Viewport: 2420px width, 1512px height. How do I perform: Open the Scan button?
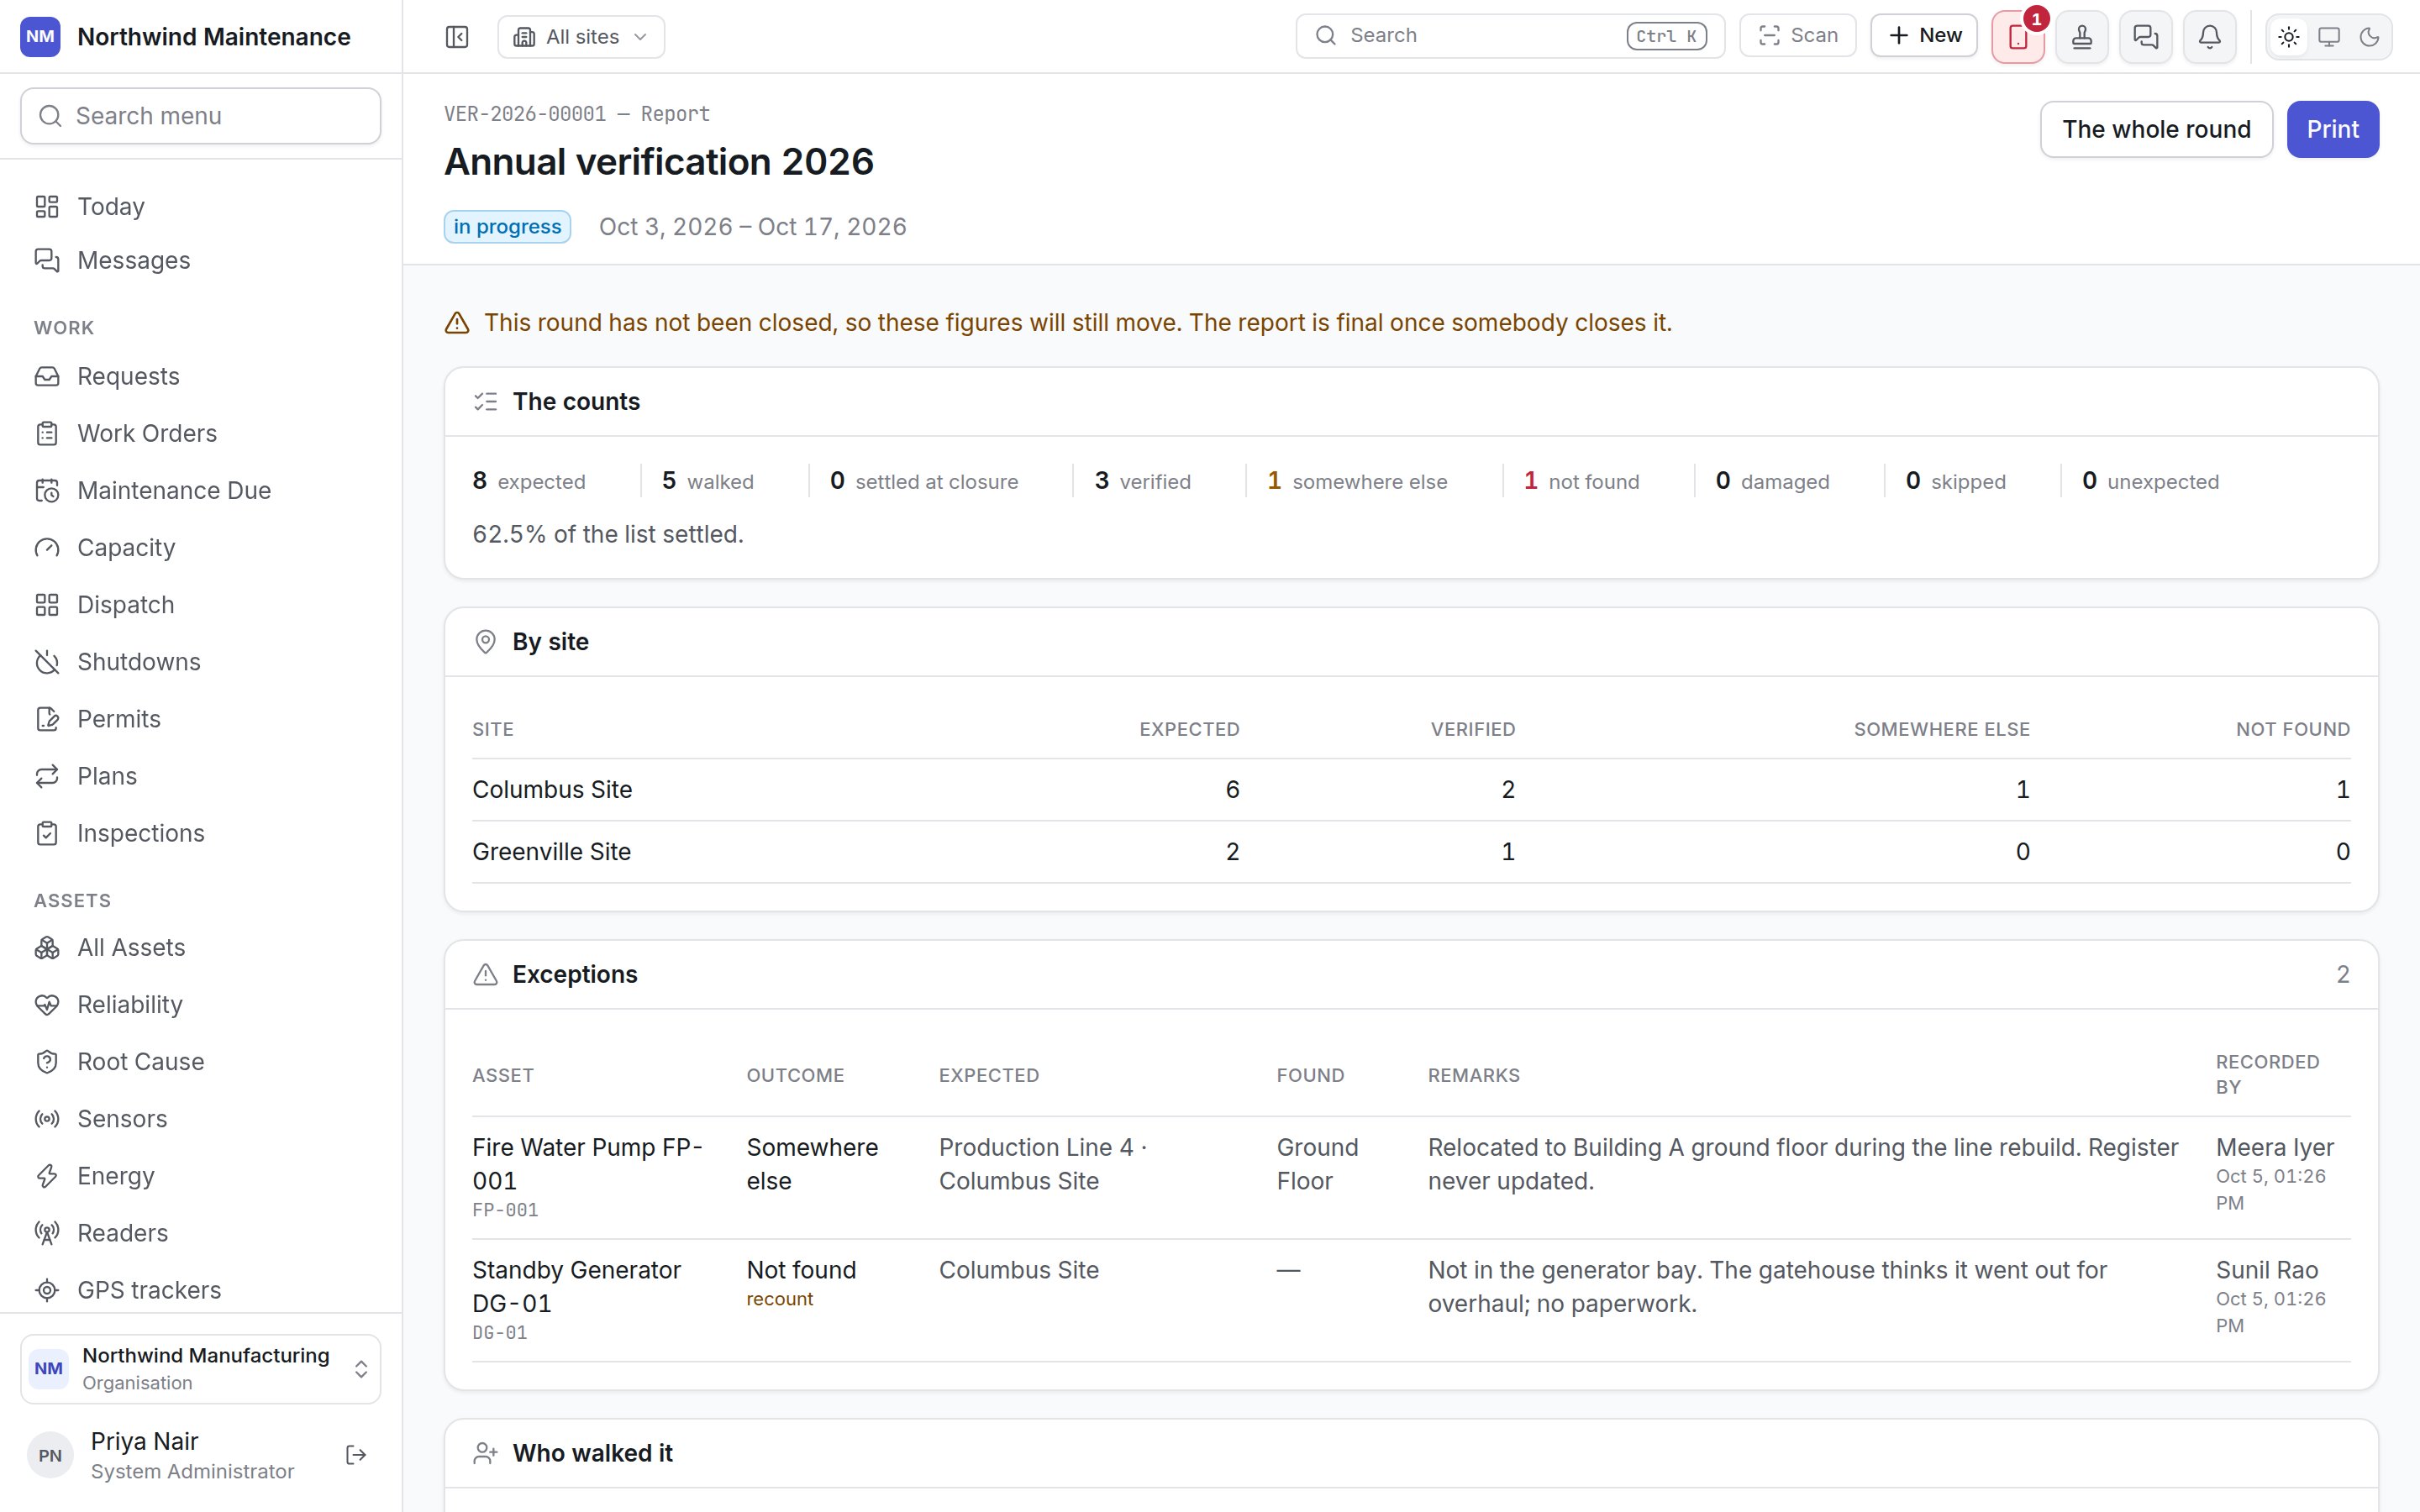[x=1798, y=36]
